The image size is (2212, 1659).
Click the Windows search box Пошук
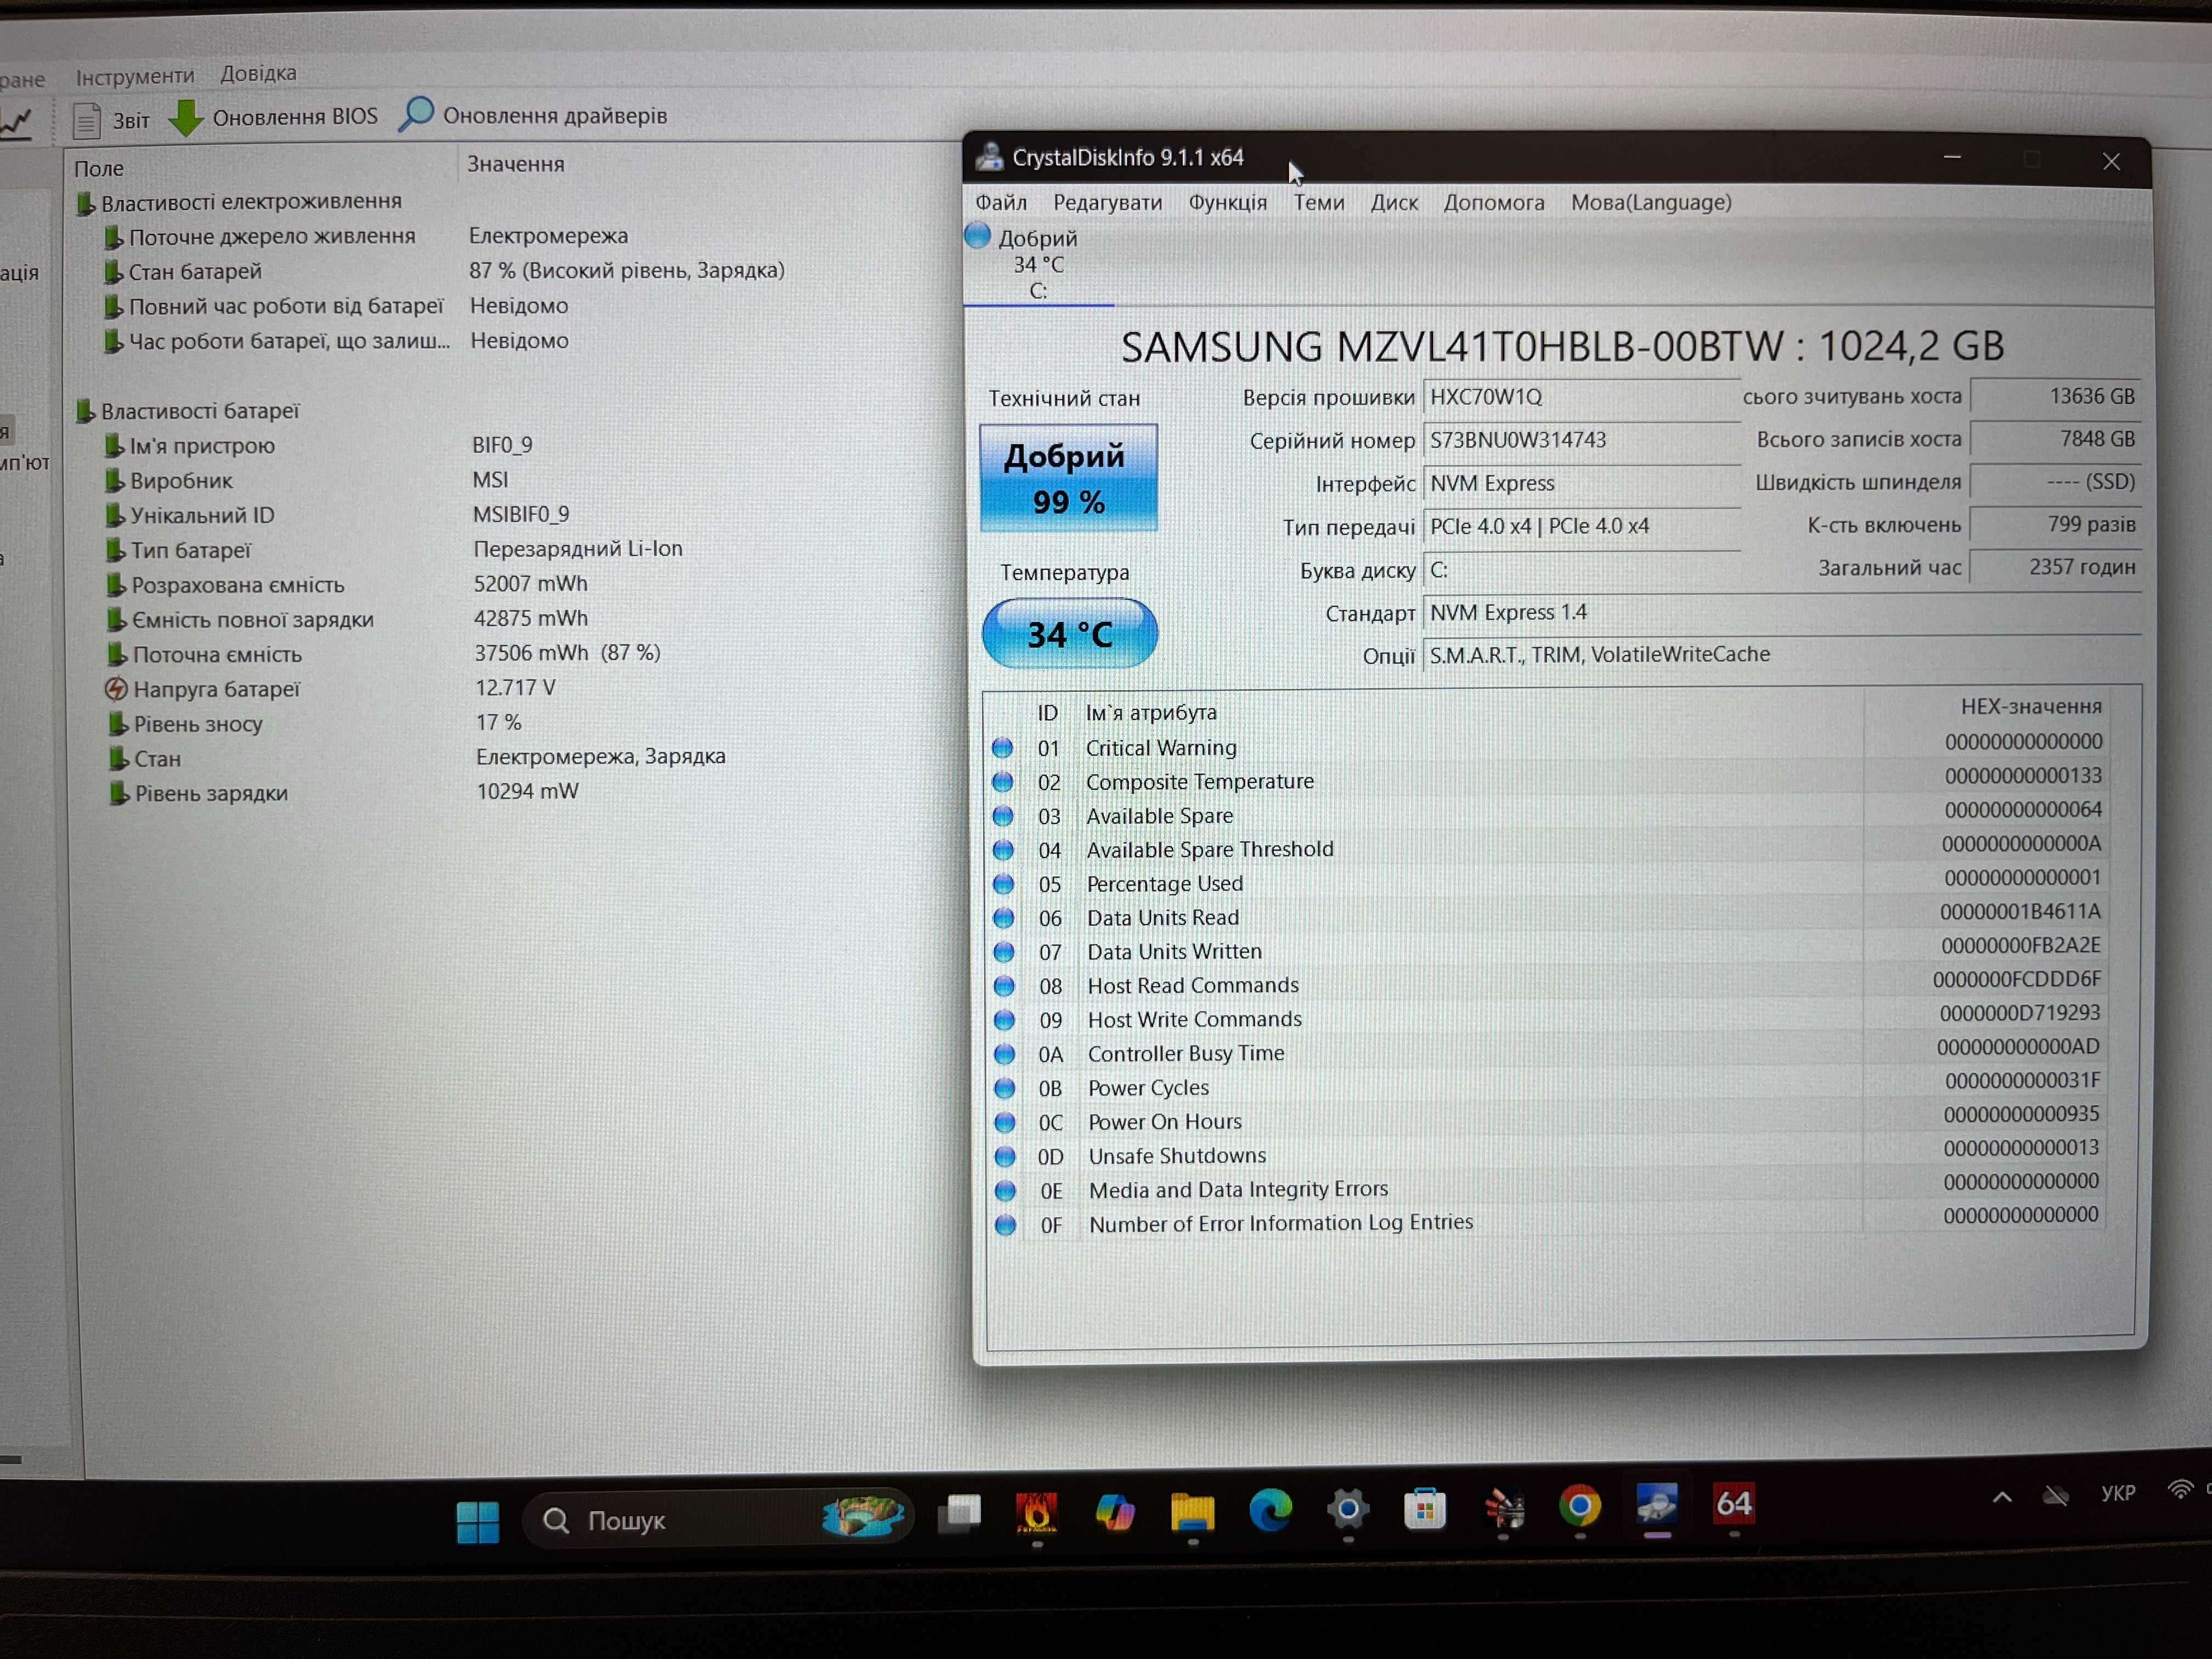click(x=717, y=1520)
